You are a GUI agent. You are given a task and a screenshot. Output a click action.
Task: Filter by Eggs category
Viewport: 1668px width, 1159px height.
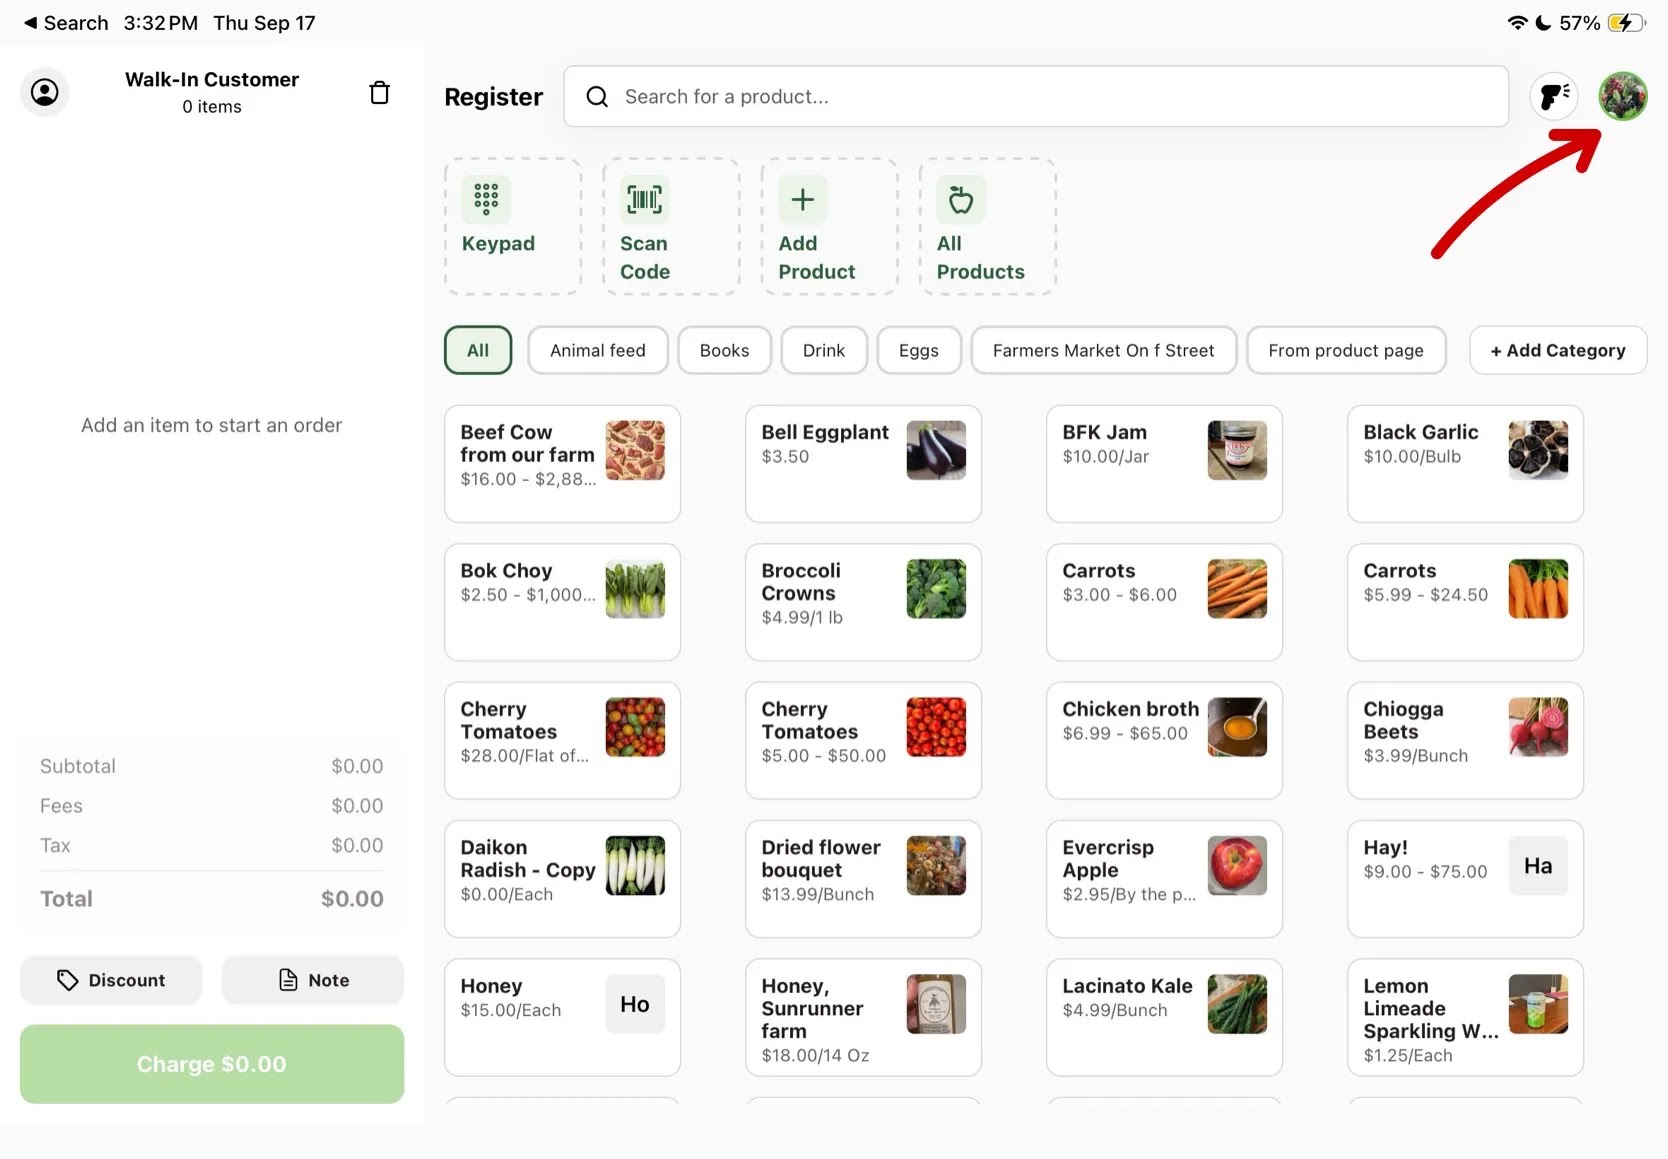point(919,350)
